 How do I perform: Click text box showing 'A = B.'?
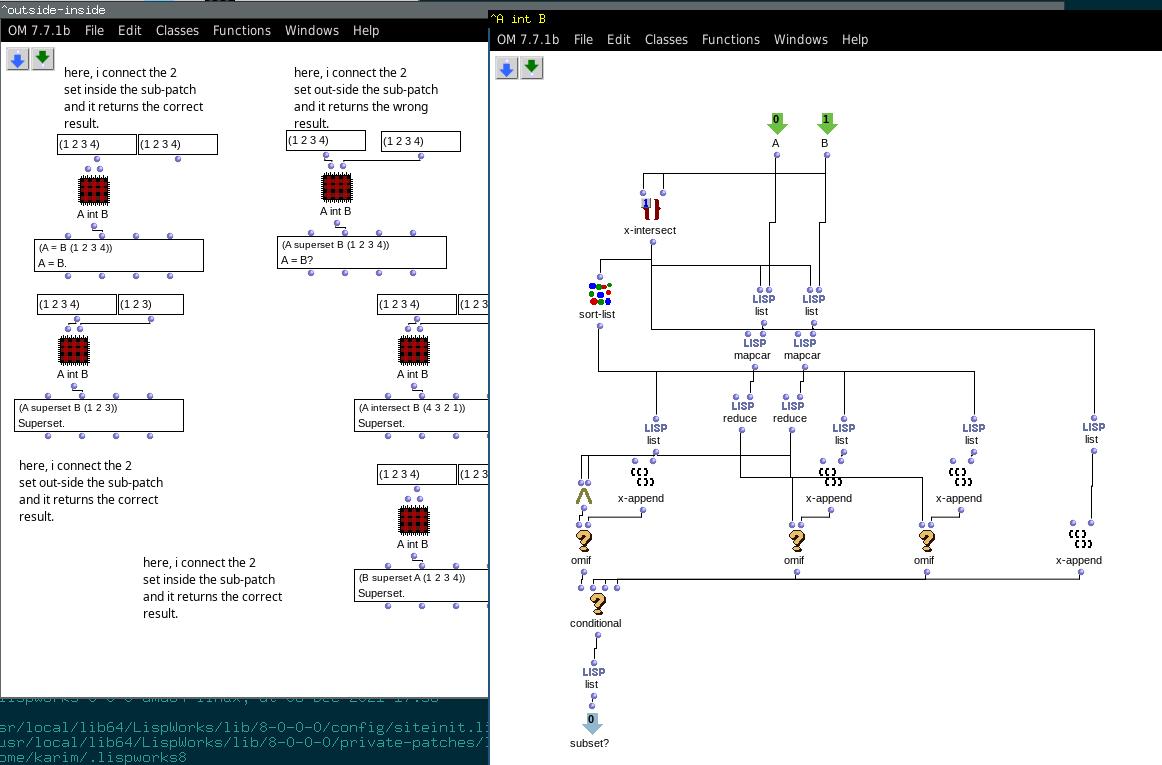tap(119, 255)
